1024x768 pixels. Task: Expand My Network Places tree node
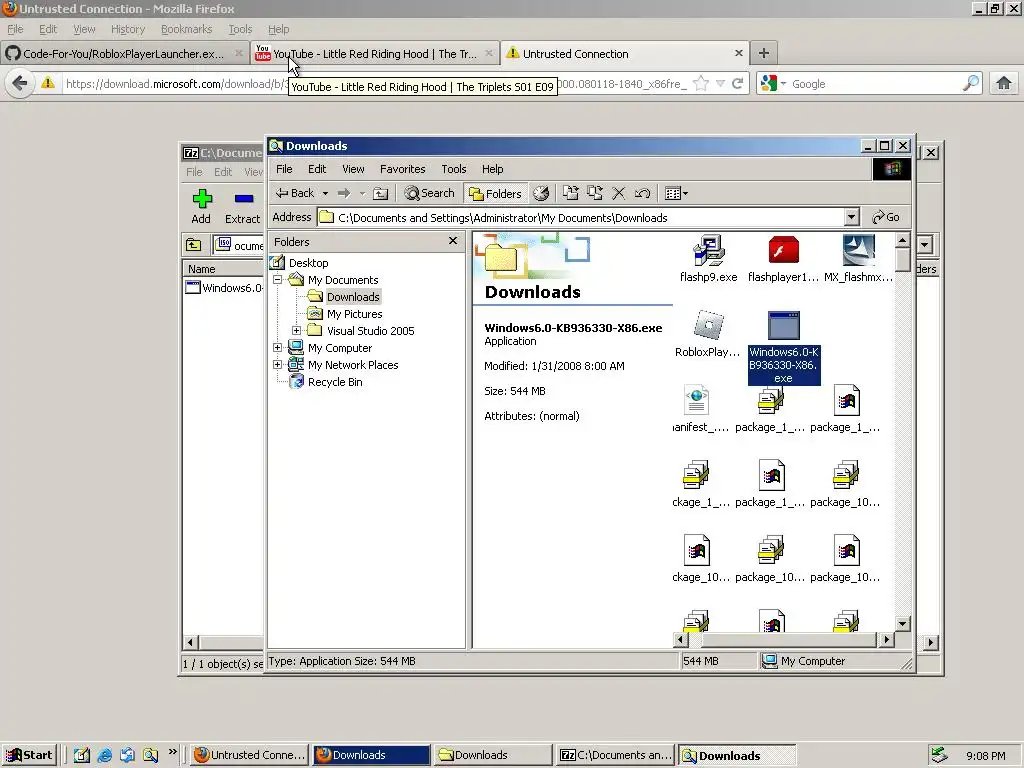pyautogui.click(x=278, y=364)
